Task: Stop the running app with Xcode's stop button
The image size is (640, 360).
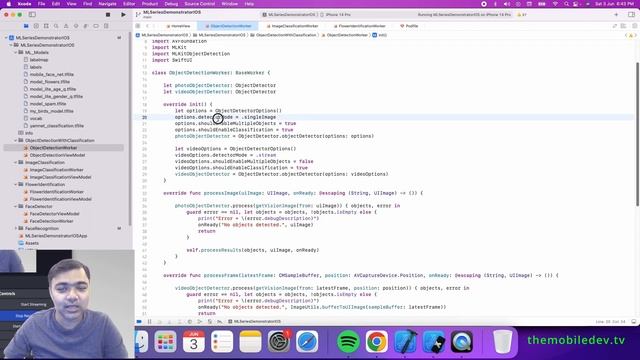Action: (108, 15)
